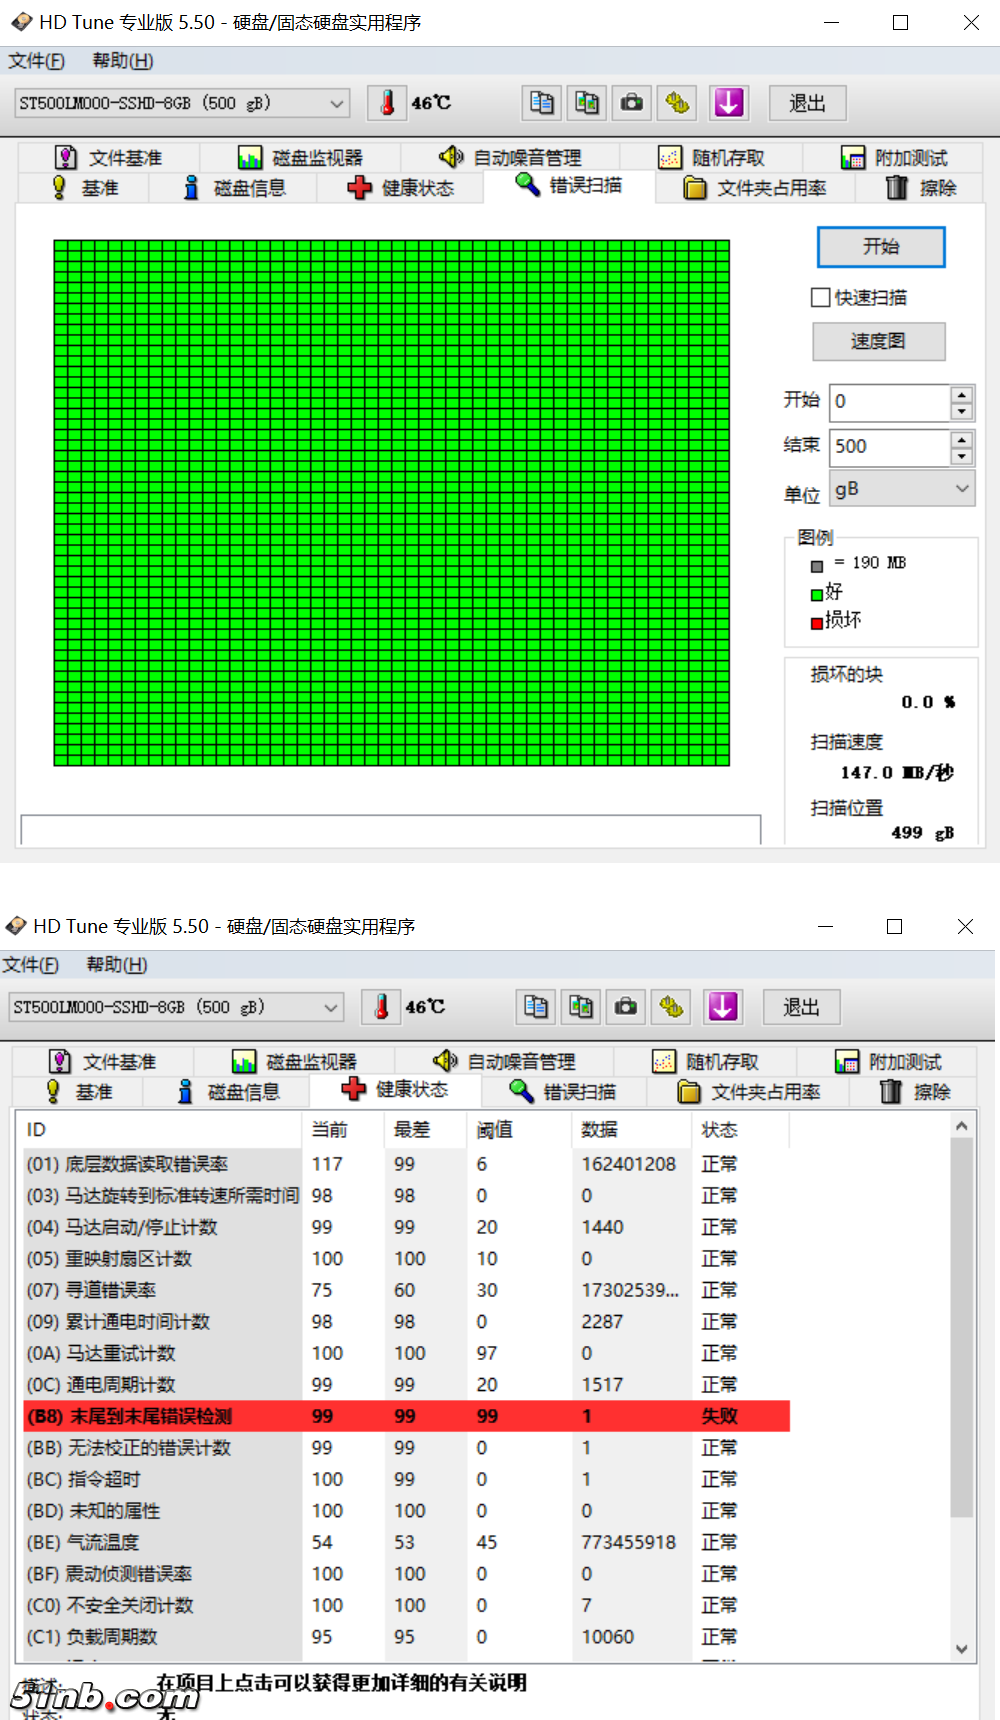The height and width of the screenshot is (1720, 1000).
Task: Select row (BE) 气流温度
Action: [x=407, y=1542]
